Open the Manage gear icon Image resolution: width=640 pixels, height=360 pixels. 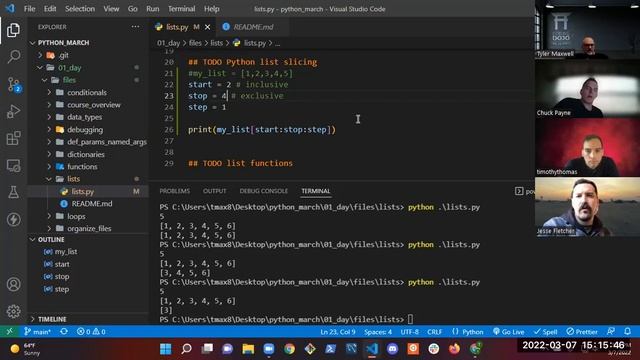[x=13, y=311]
